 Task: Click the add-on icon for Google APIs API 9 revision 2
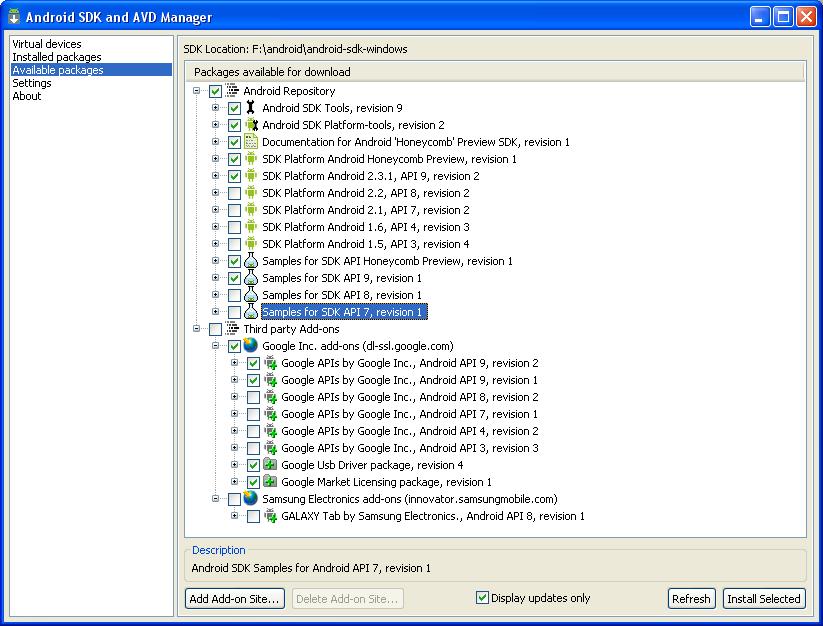tap(270, 363)
